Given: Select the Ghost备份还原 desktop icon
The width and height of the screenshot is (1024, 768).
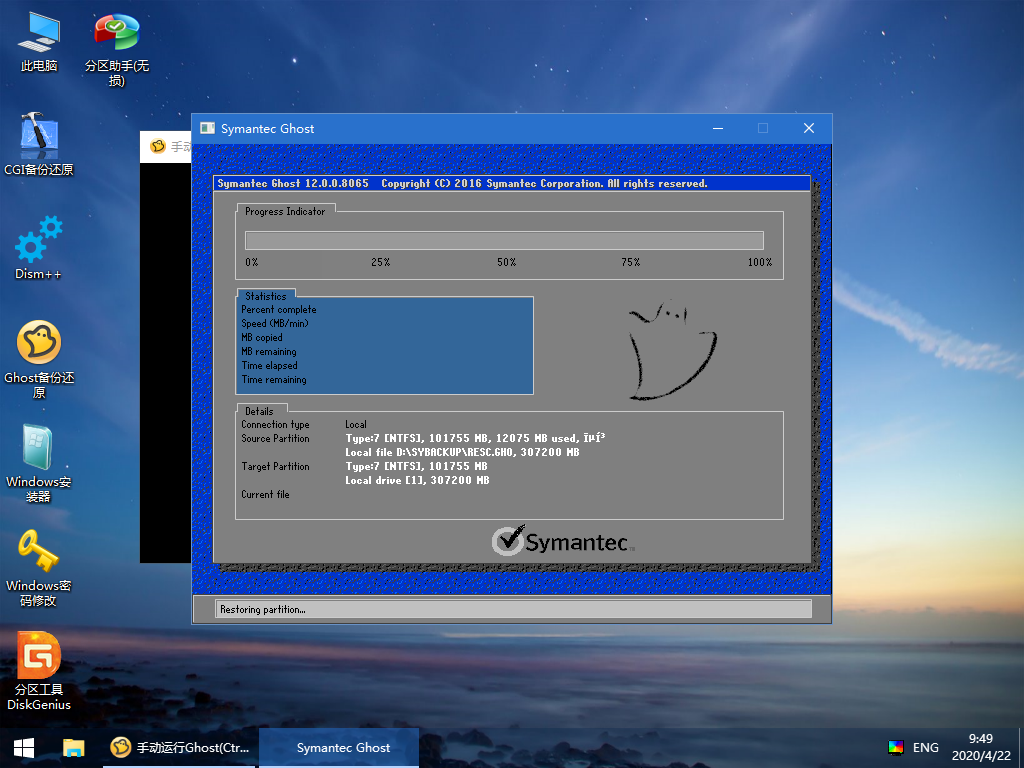Looking at the screenshot, I should pyautogui.click(x=39, y=359).
